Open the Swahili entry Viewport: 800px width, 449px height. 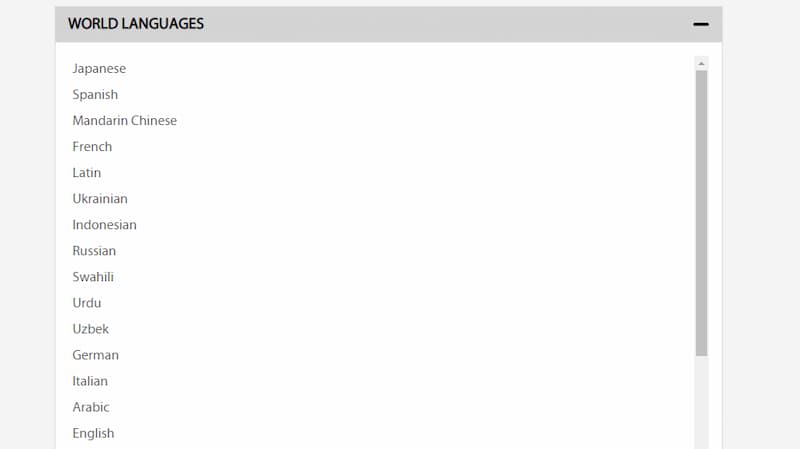(93, 277)
